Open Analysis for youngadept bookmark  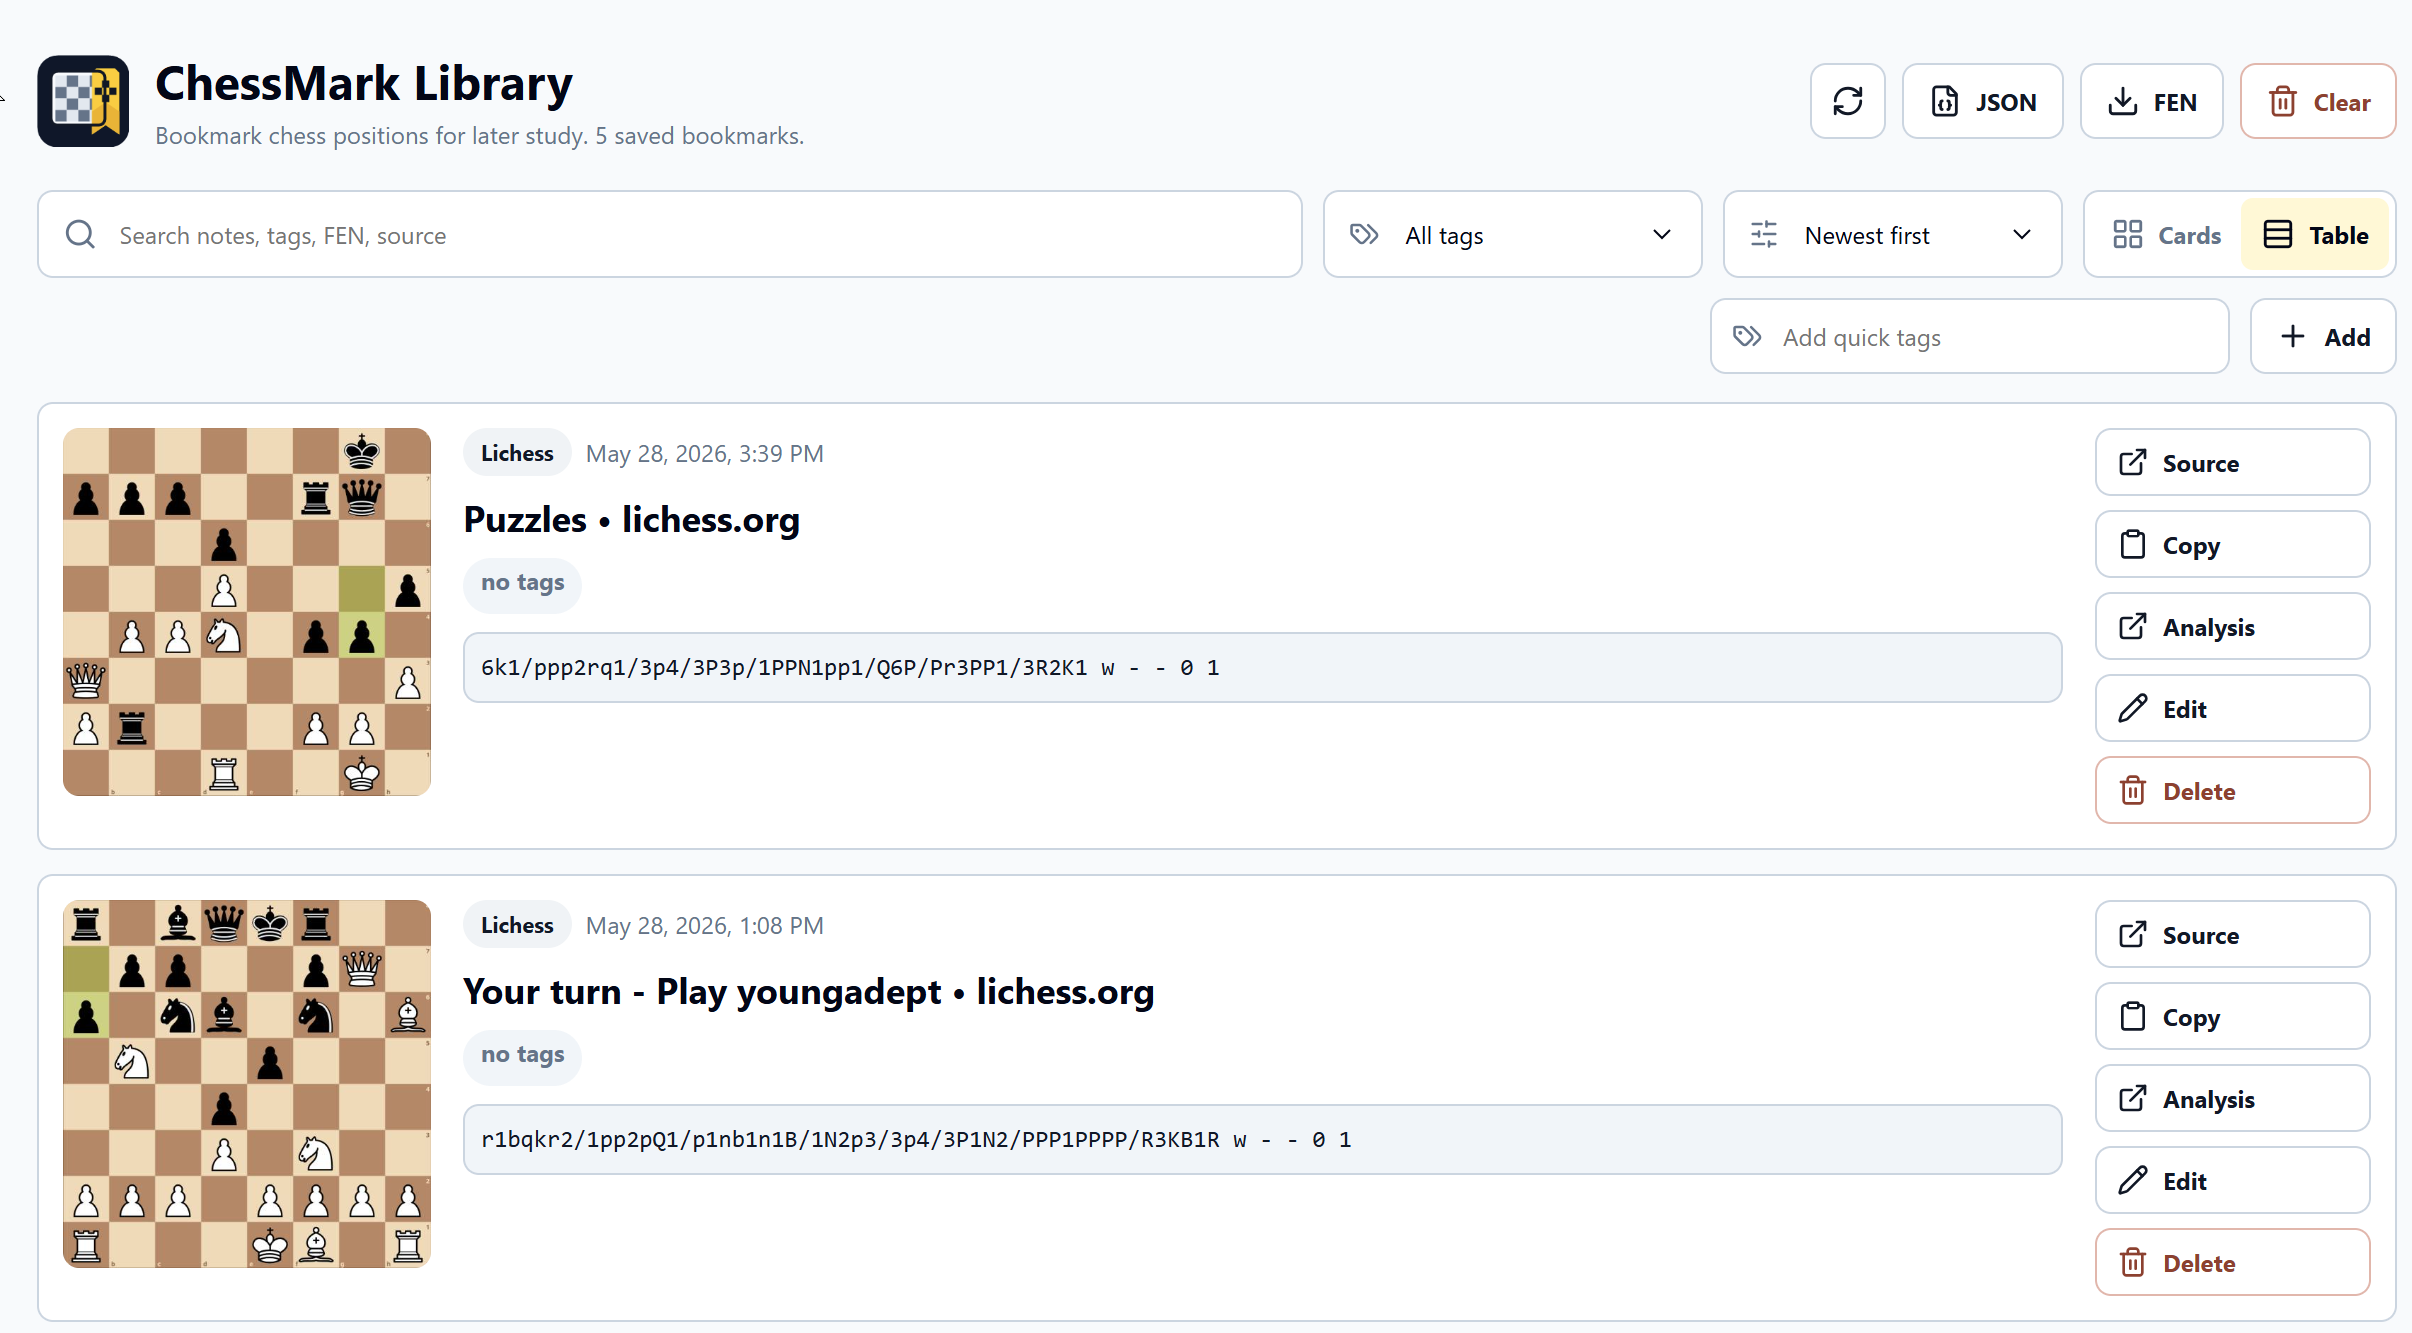pyautogui.click(x=2232, y=1099)
